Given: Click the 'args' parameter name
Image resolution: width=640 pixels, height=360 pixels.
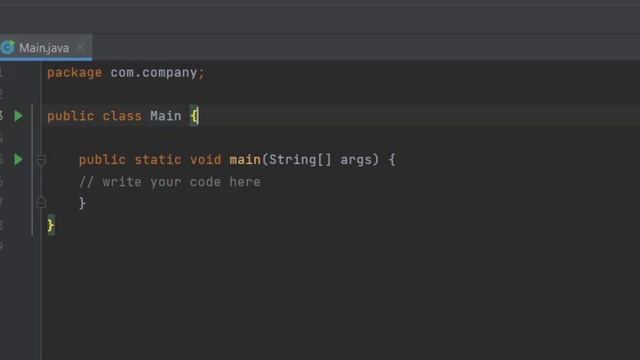Looking at the screenshot, I should click(356, 160).
